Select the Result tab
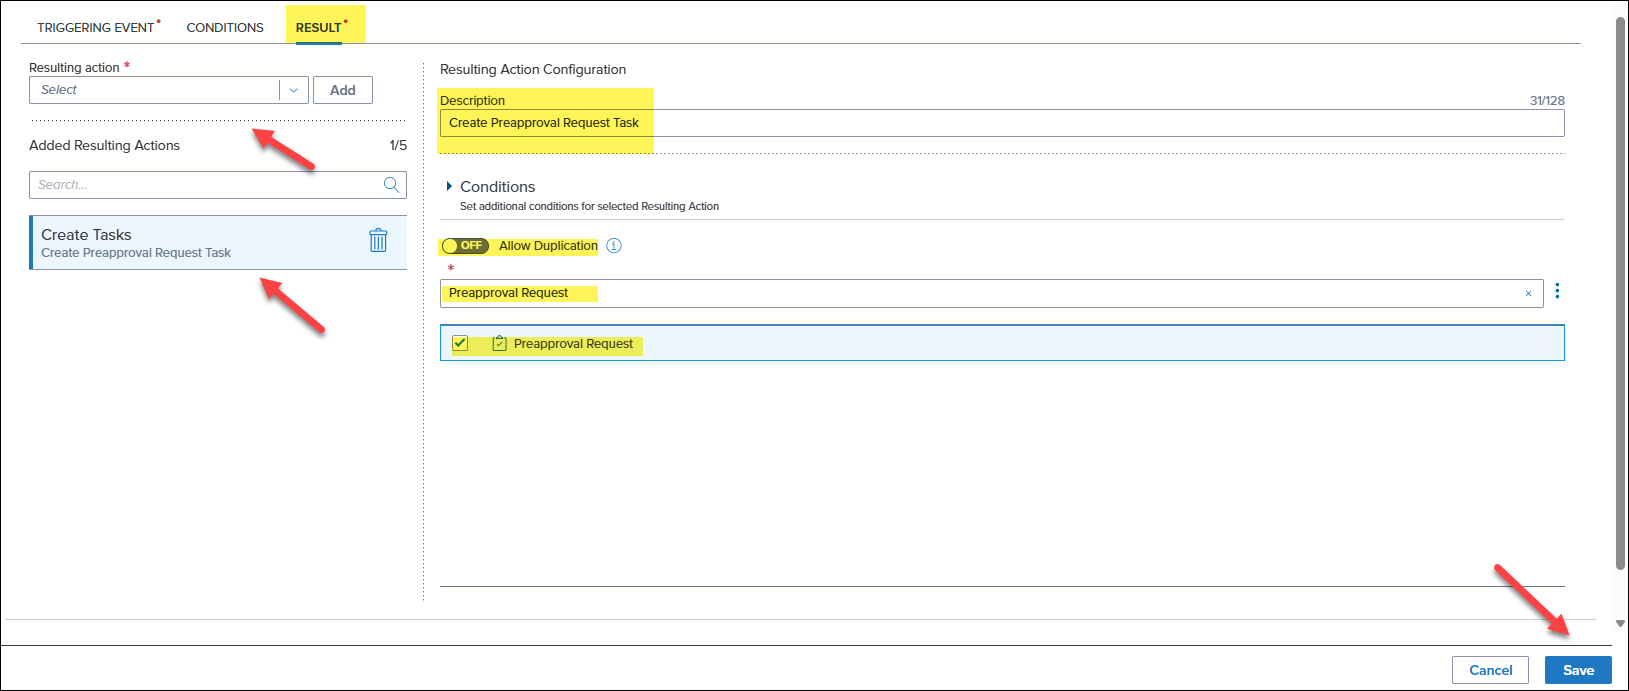 [319, 27]
